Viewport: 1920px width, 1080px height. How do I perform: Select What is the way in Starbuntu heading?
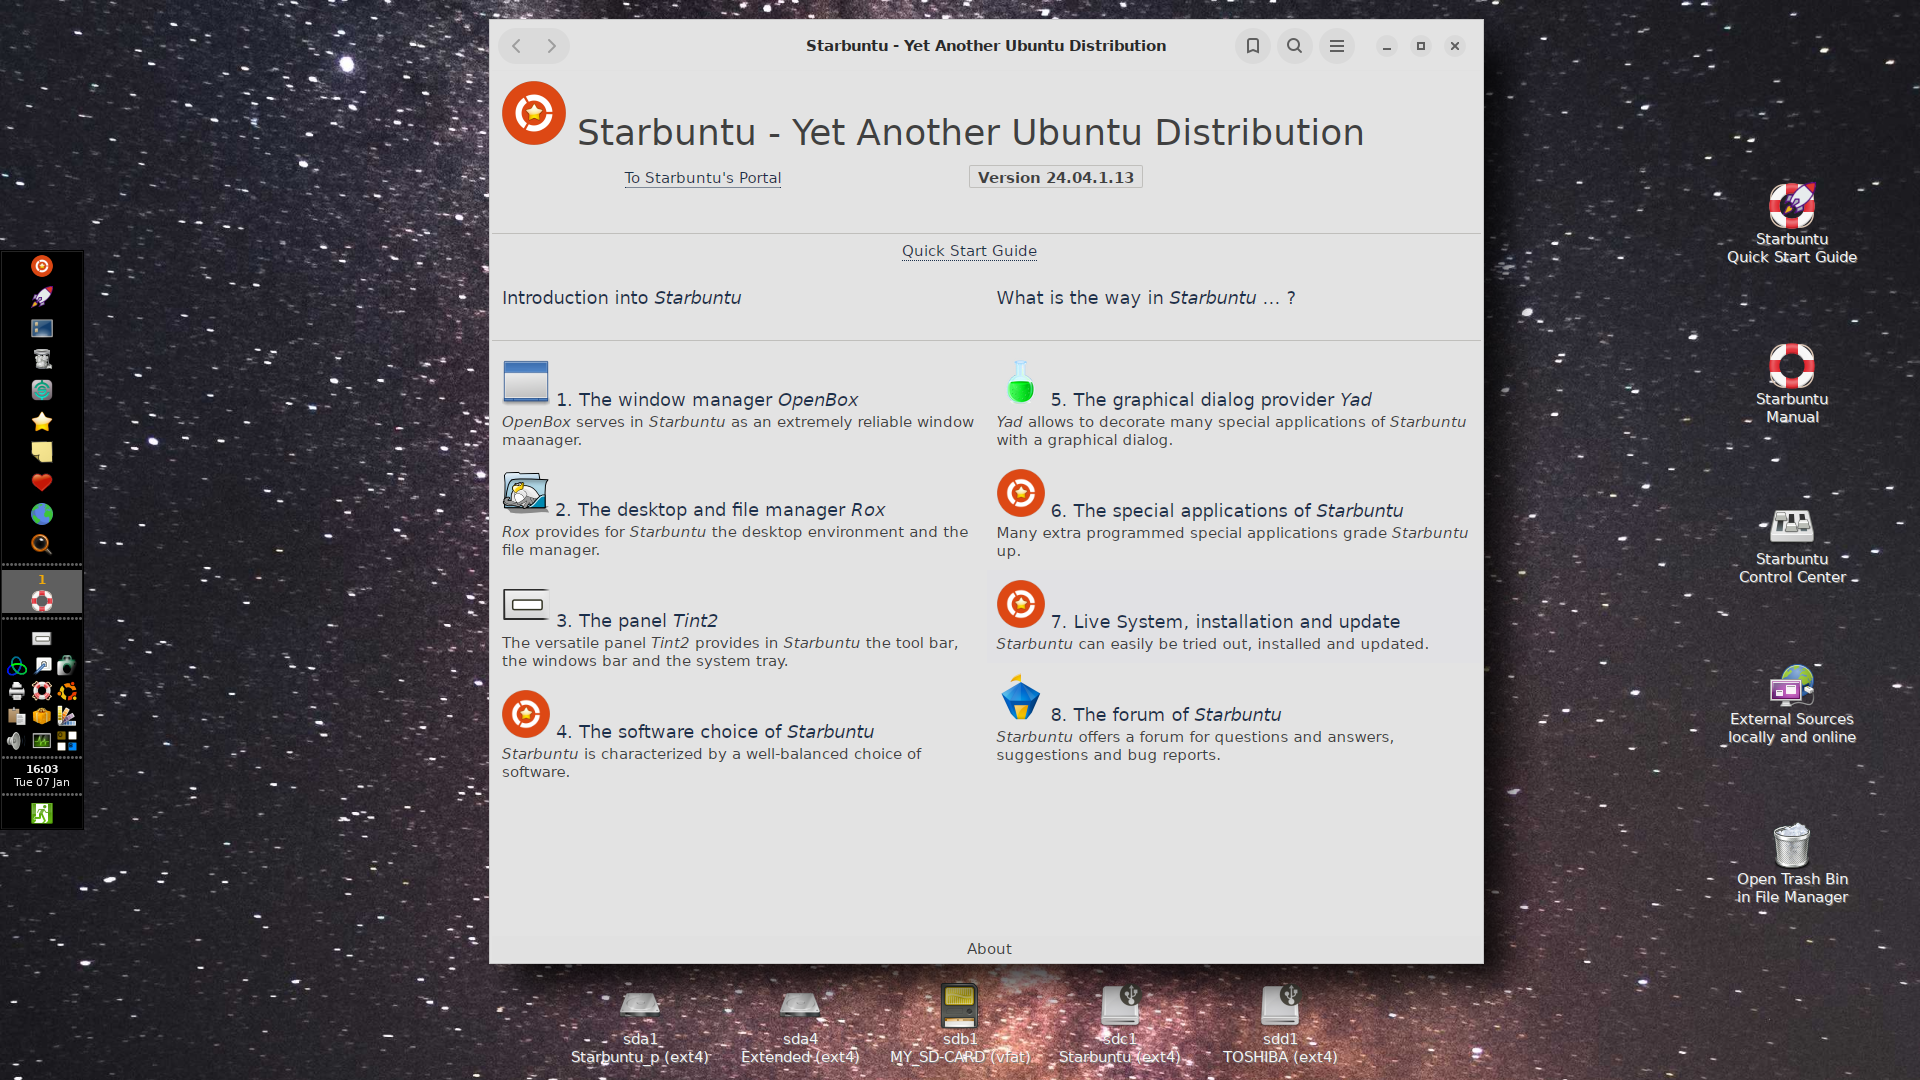pyautogui.click(x=1146, y=298)
